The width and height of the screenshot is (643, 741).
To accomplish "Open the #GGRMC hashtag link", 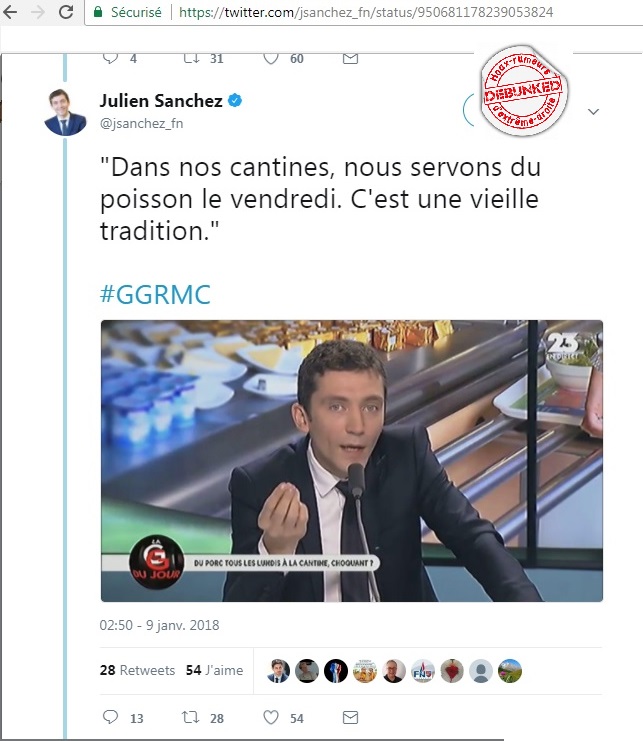I will pos(155,294).
